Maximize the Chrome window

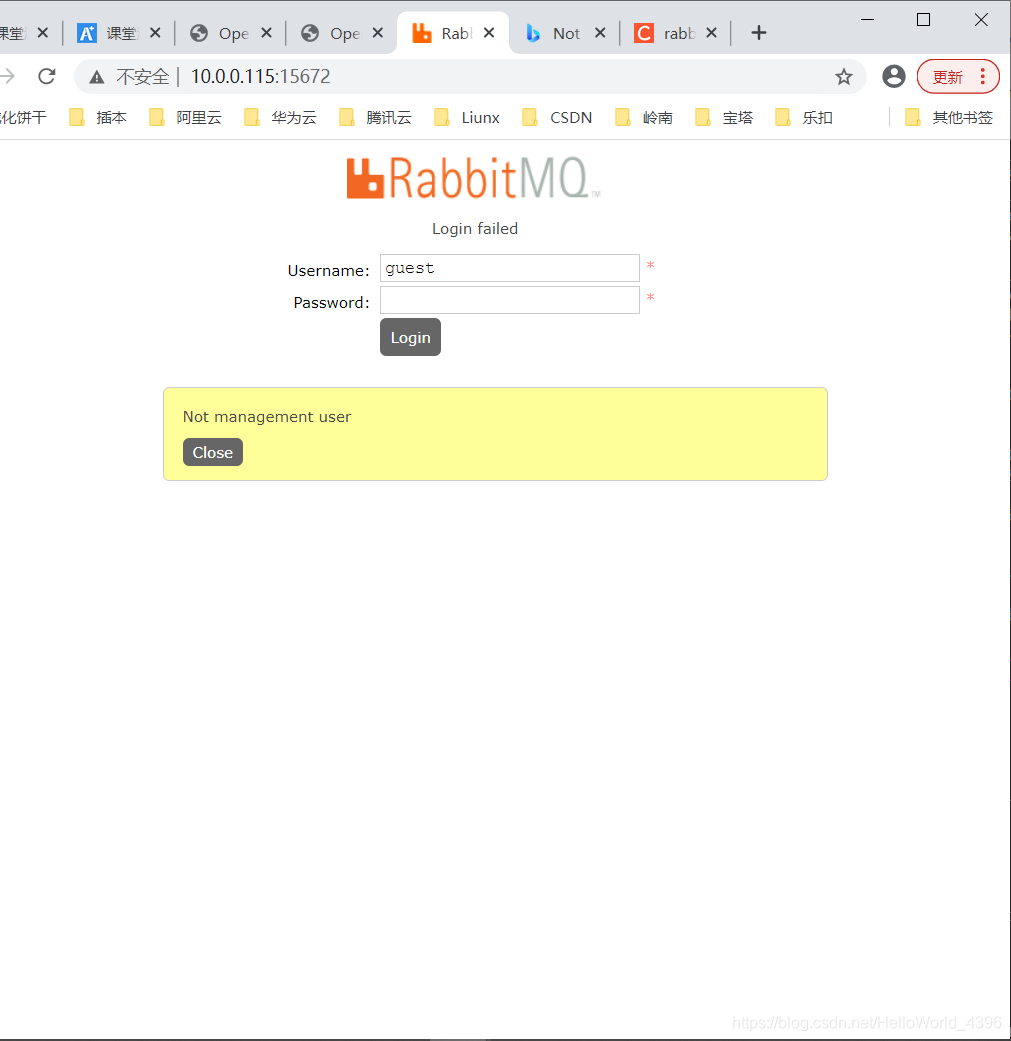(923, 20)
